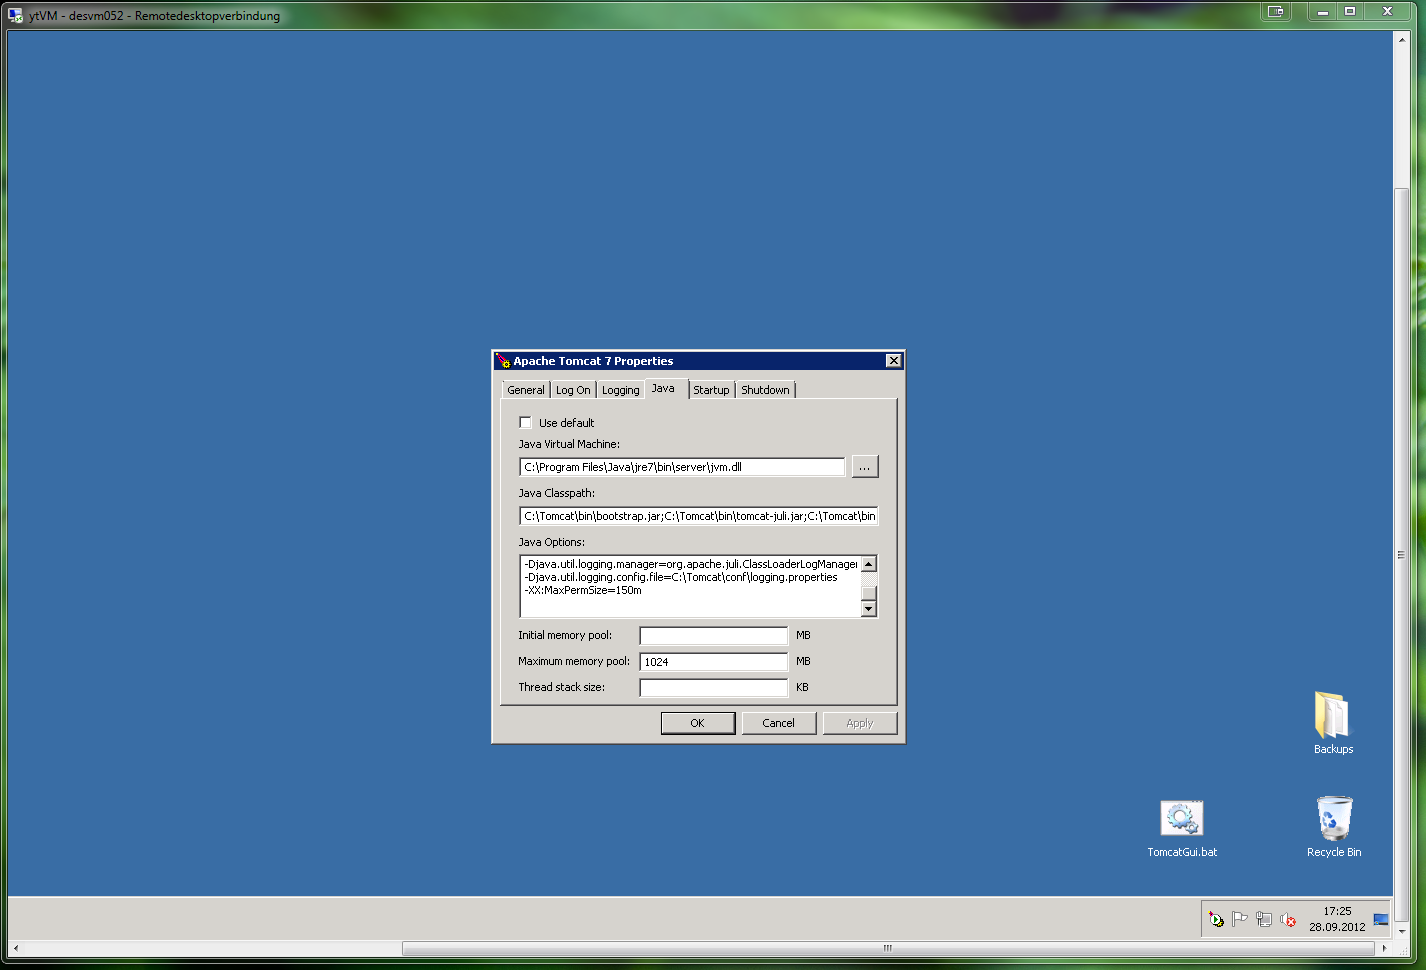Click inside the Java Options text area
This screenshot has height=970, width=1426.
[690, 586]
